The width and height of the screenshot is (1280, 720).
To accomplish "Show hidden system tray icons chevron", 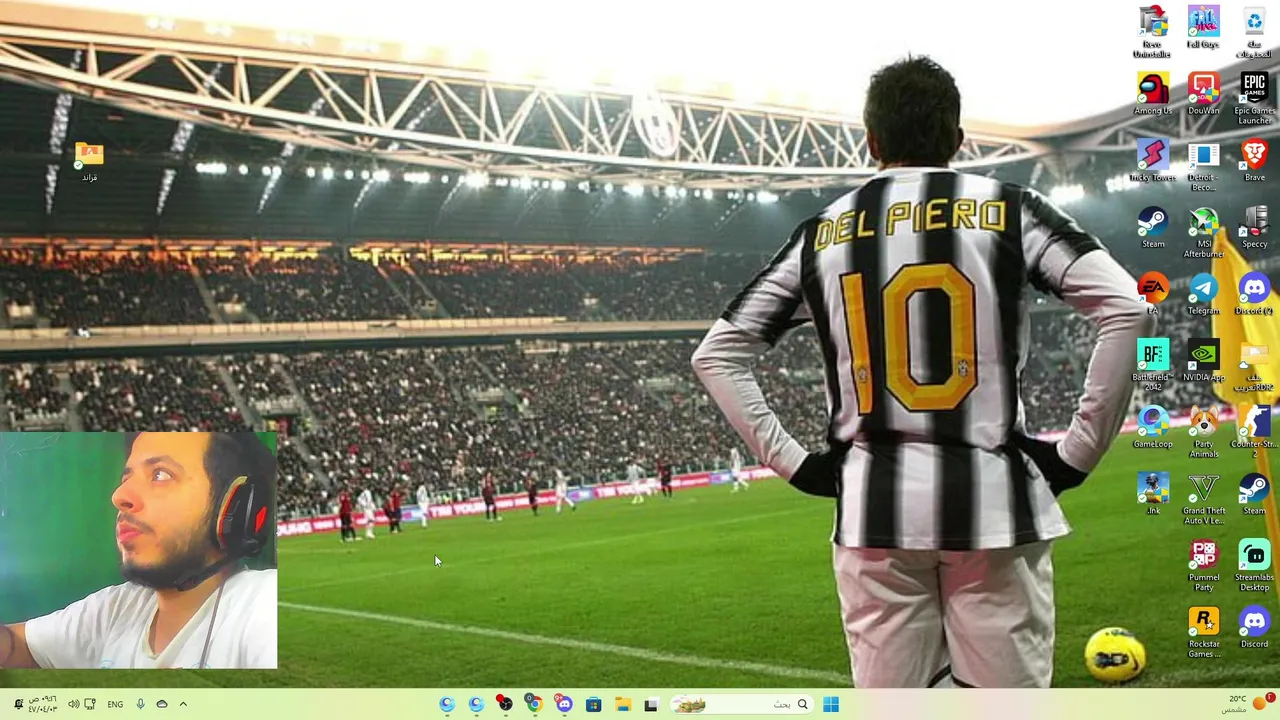I will click(183, 704).
